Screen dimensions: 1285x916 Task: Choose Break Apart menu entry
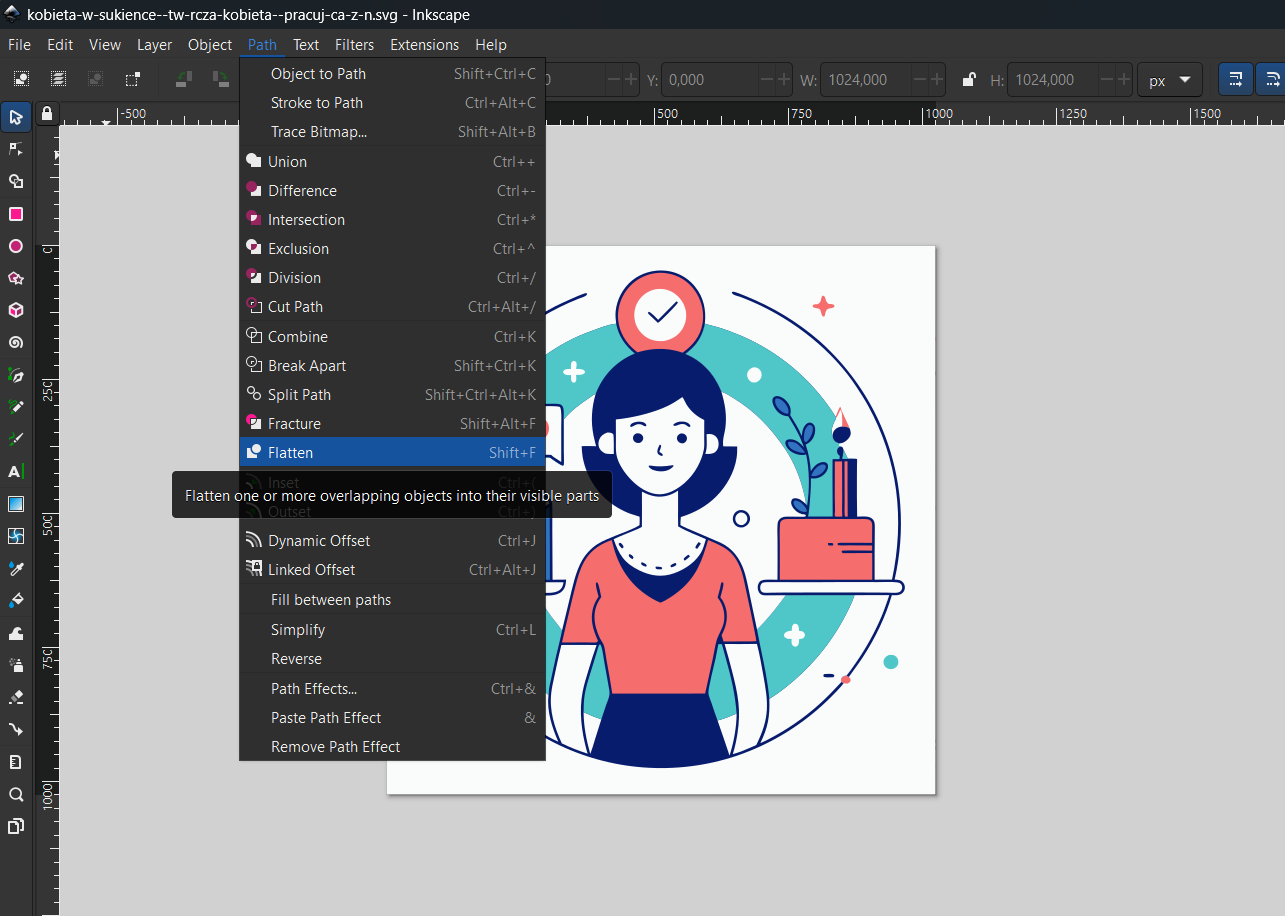pos(392,366)
